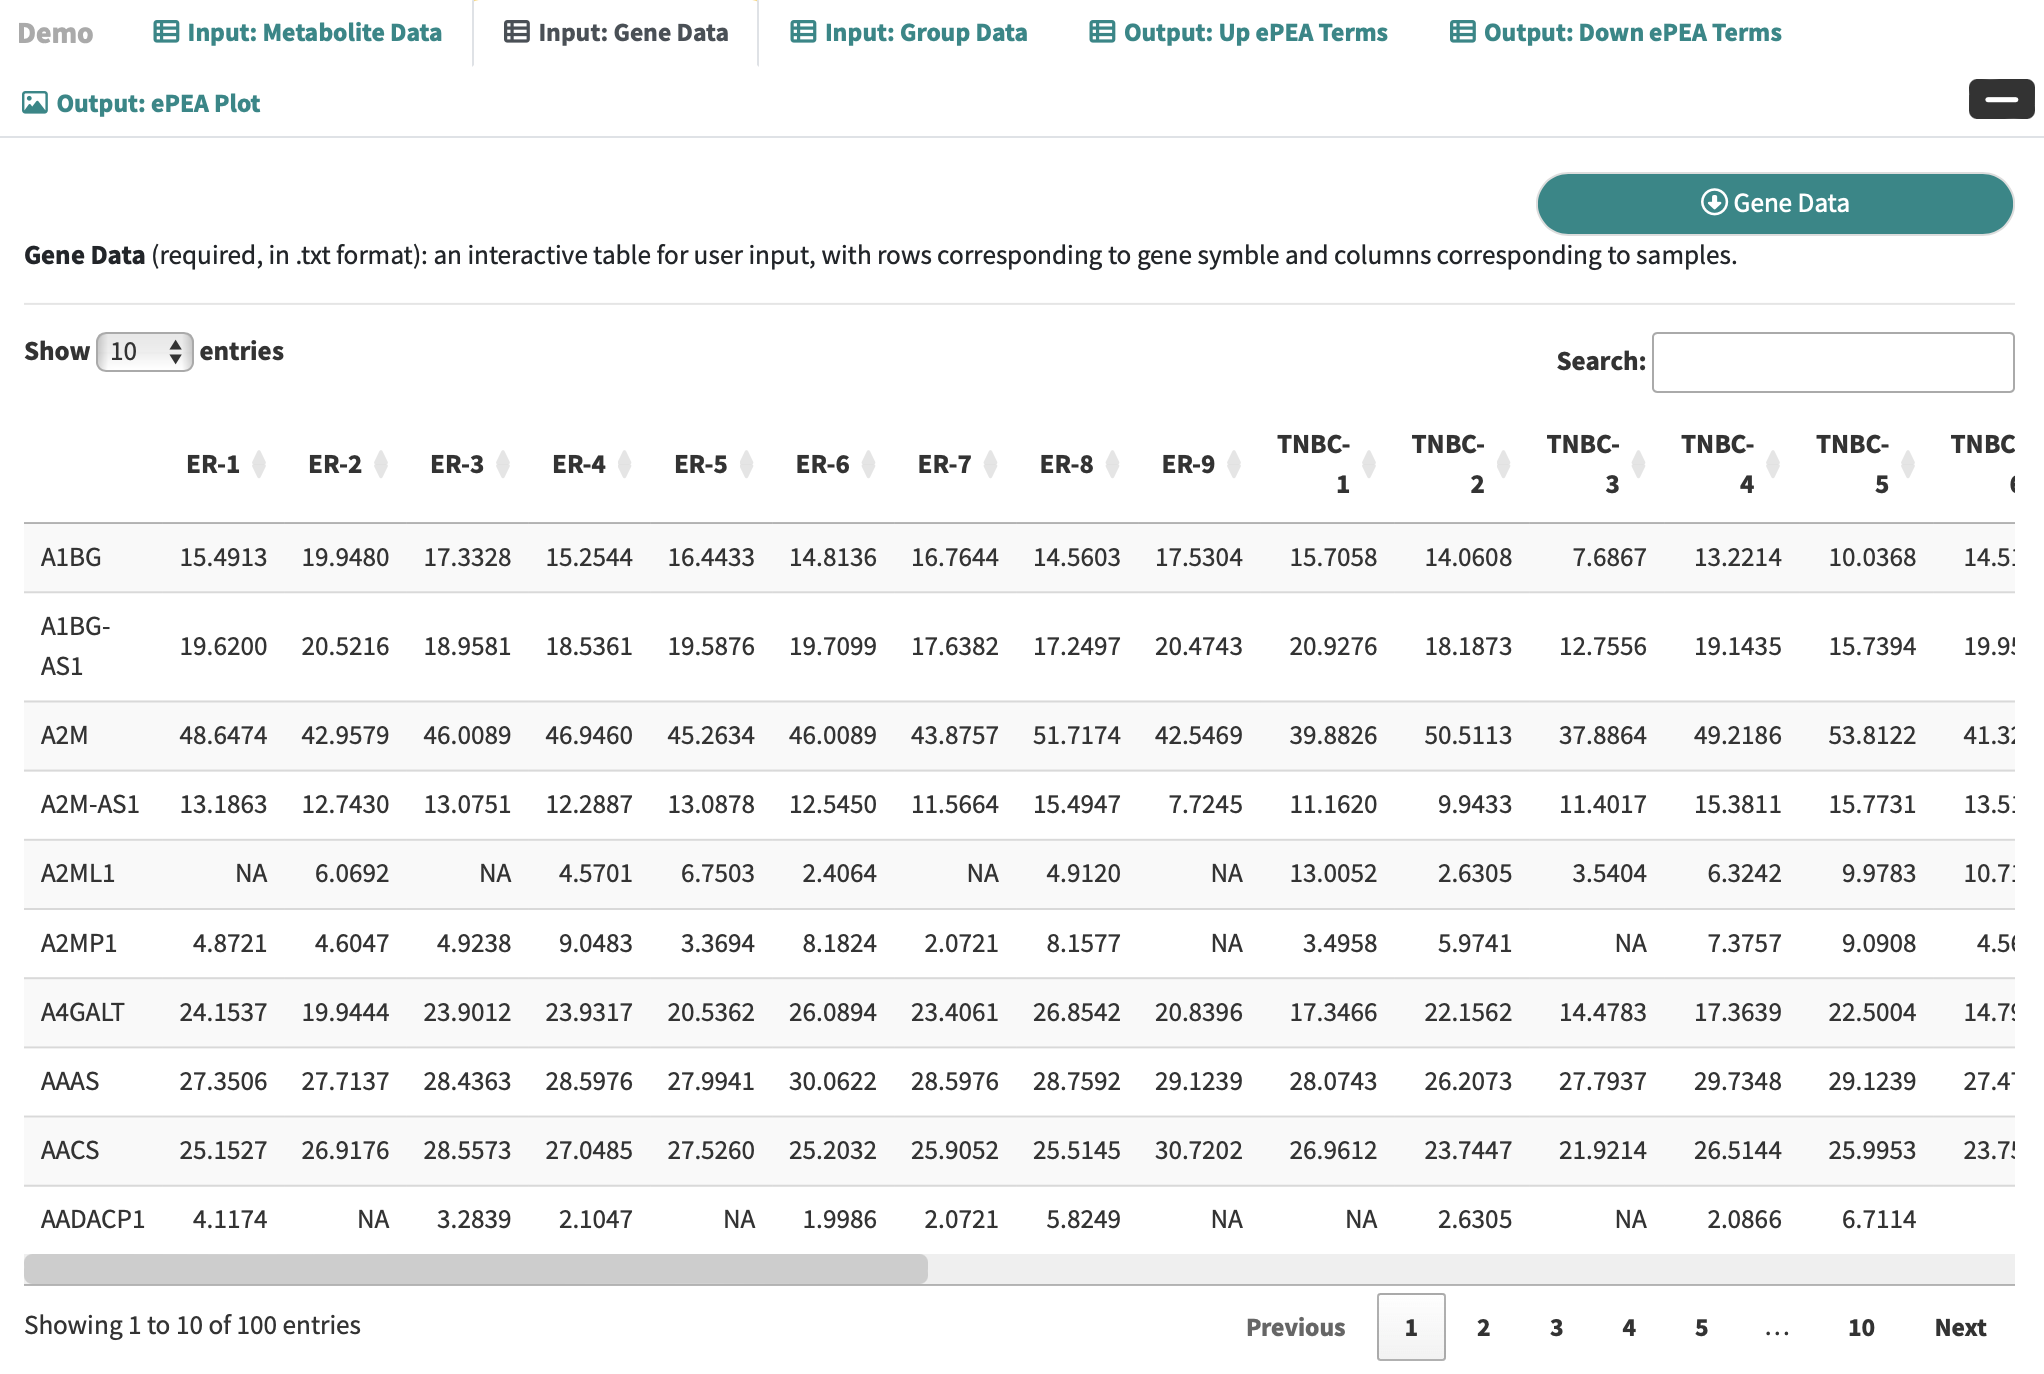Click the download icon in the Gene Data button

click(1714, 202)
